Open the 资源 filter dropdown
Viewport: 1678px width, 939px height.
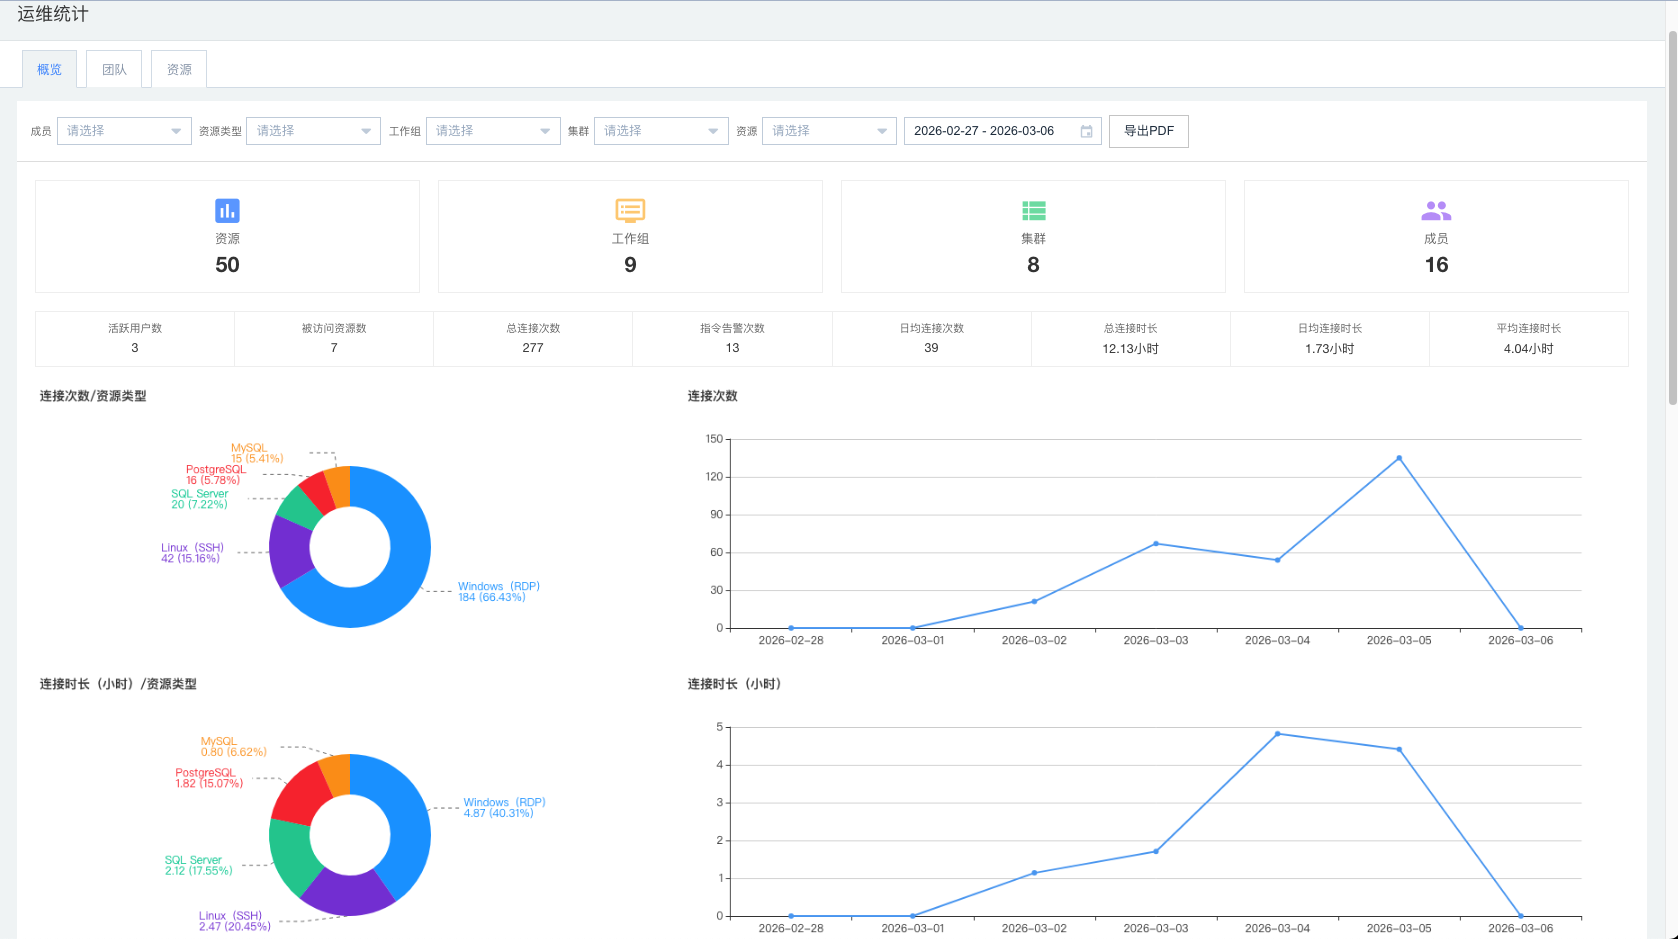pos(829,131)
